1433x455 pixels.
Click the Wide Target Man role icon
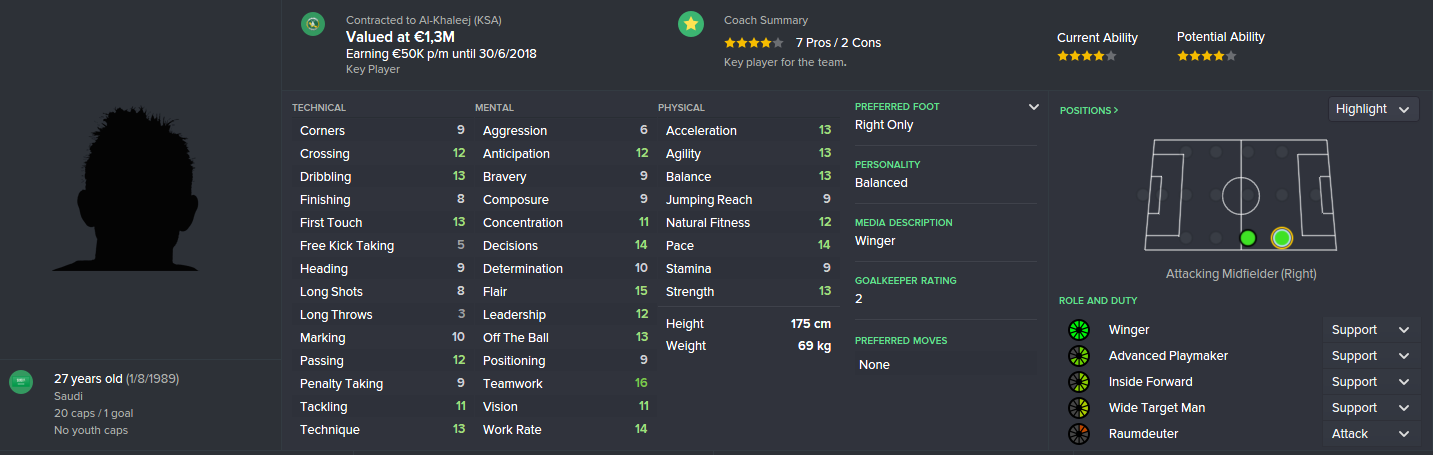(1078, 408)
